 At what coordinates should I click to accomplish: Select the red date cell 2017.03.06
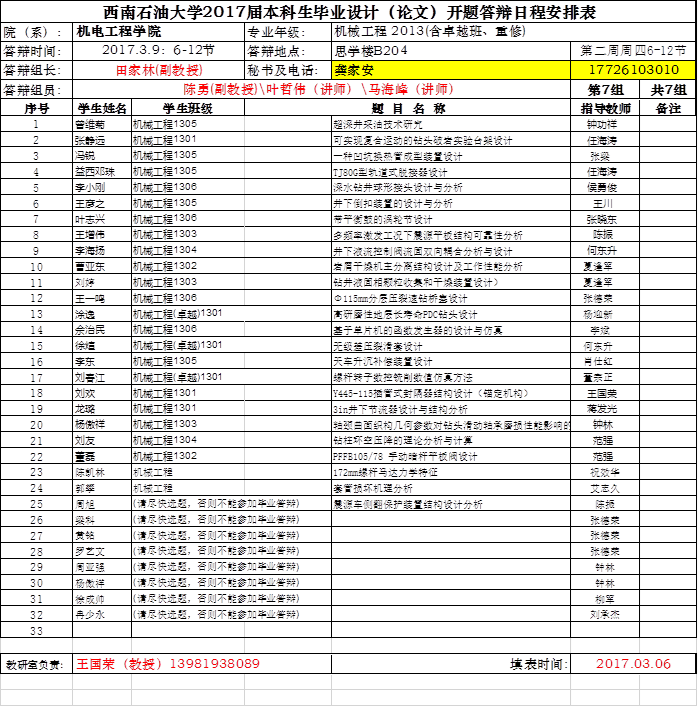click(x=633, y=664)
